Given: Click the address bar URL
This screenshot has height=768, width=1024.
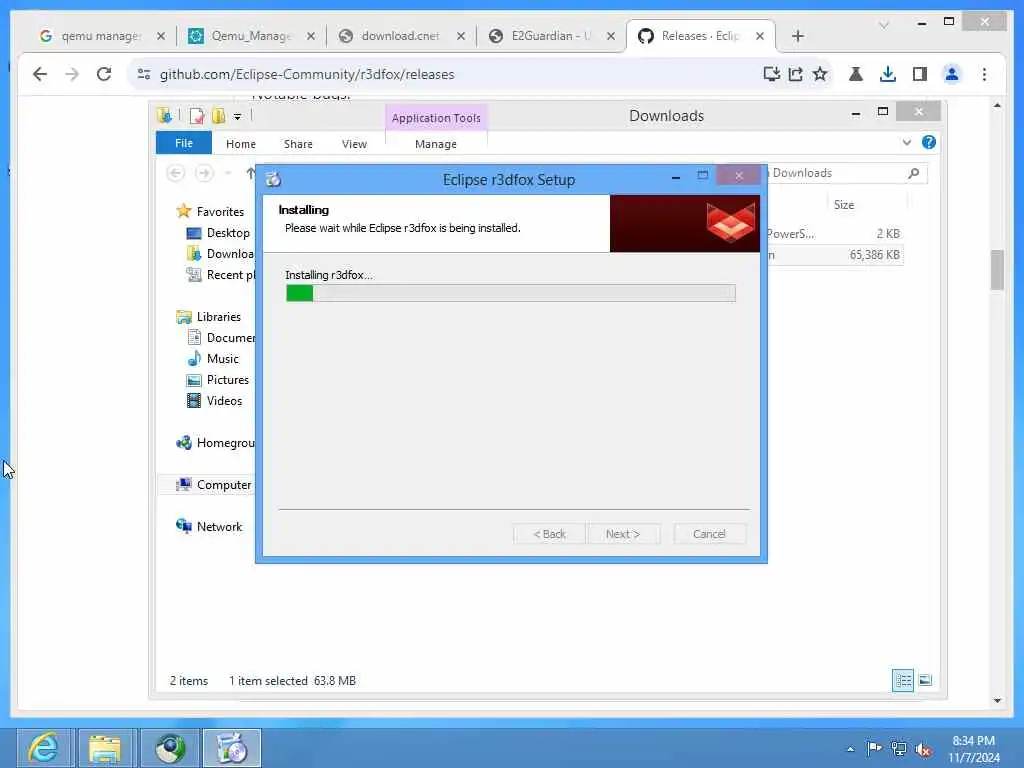Looking at the screenshot, I should tap(307, 74).
